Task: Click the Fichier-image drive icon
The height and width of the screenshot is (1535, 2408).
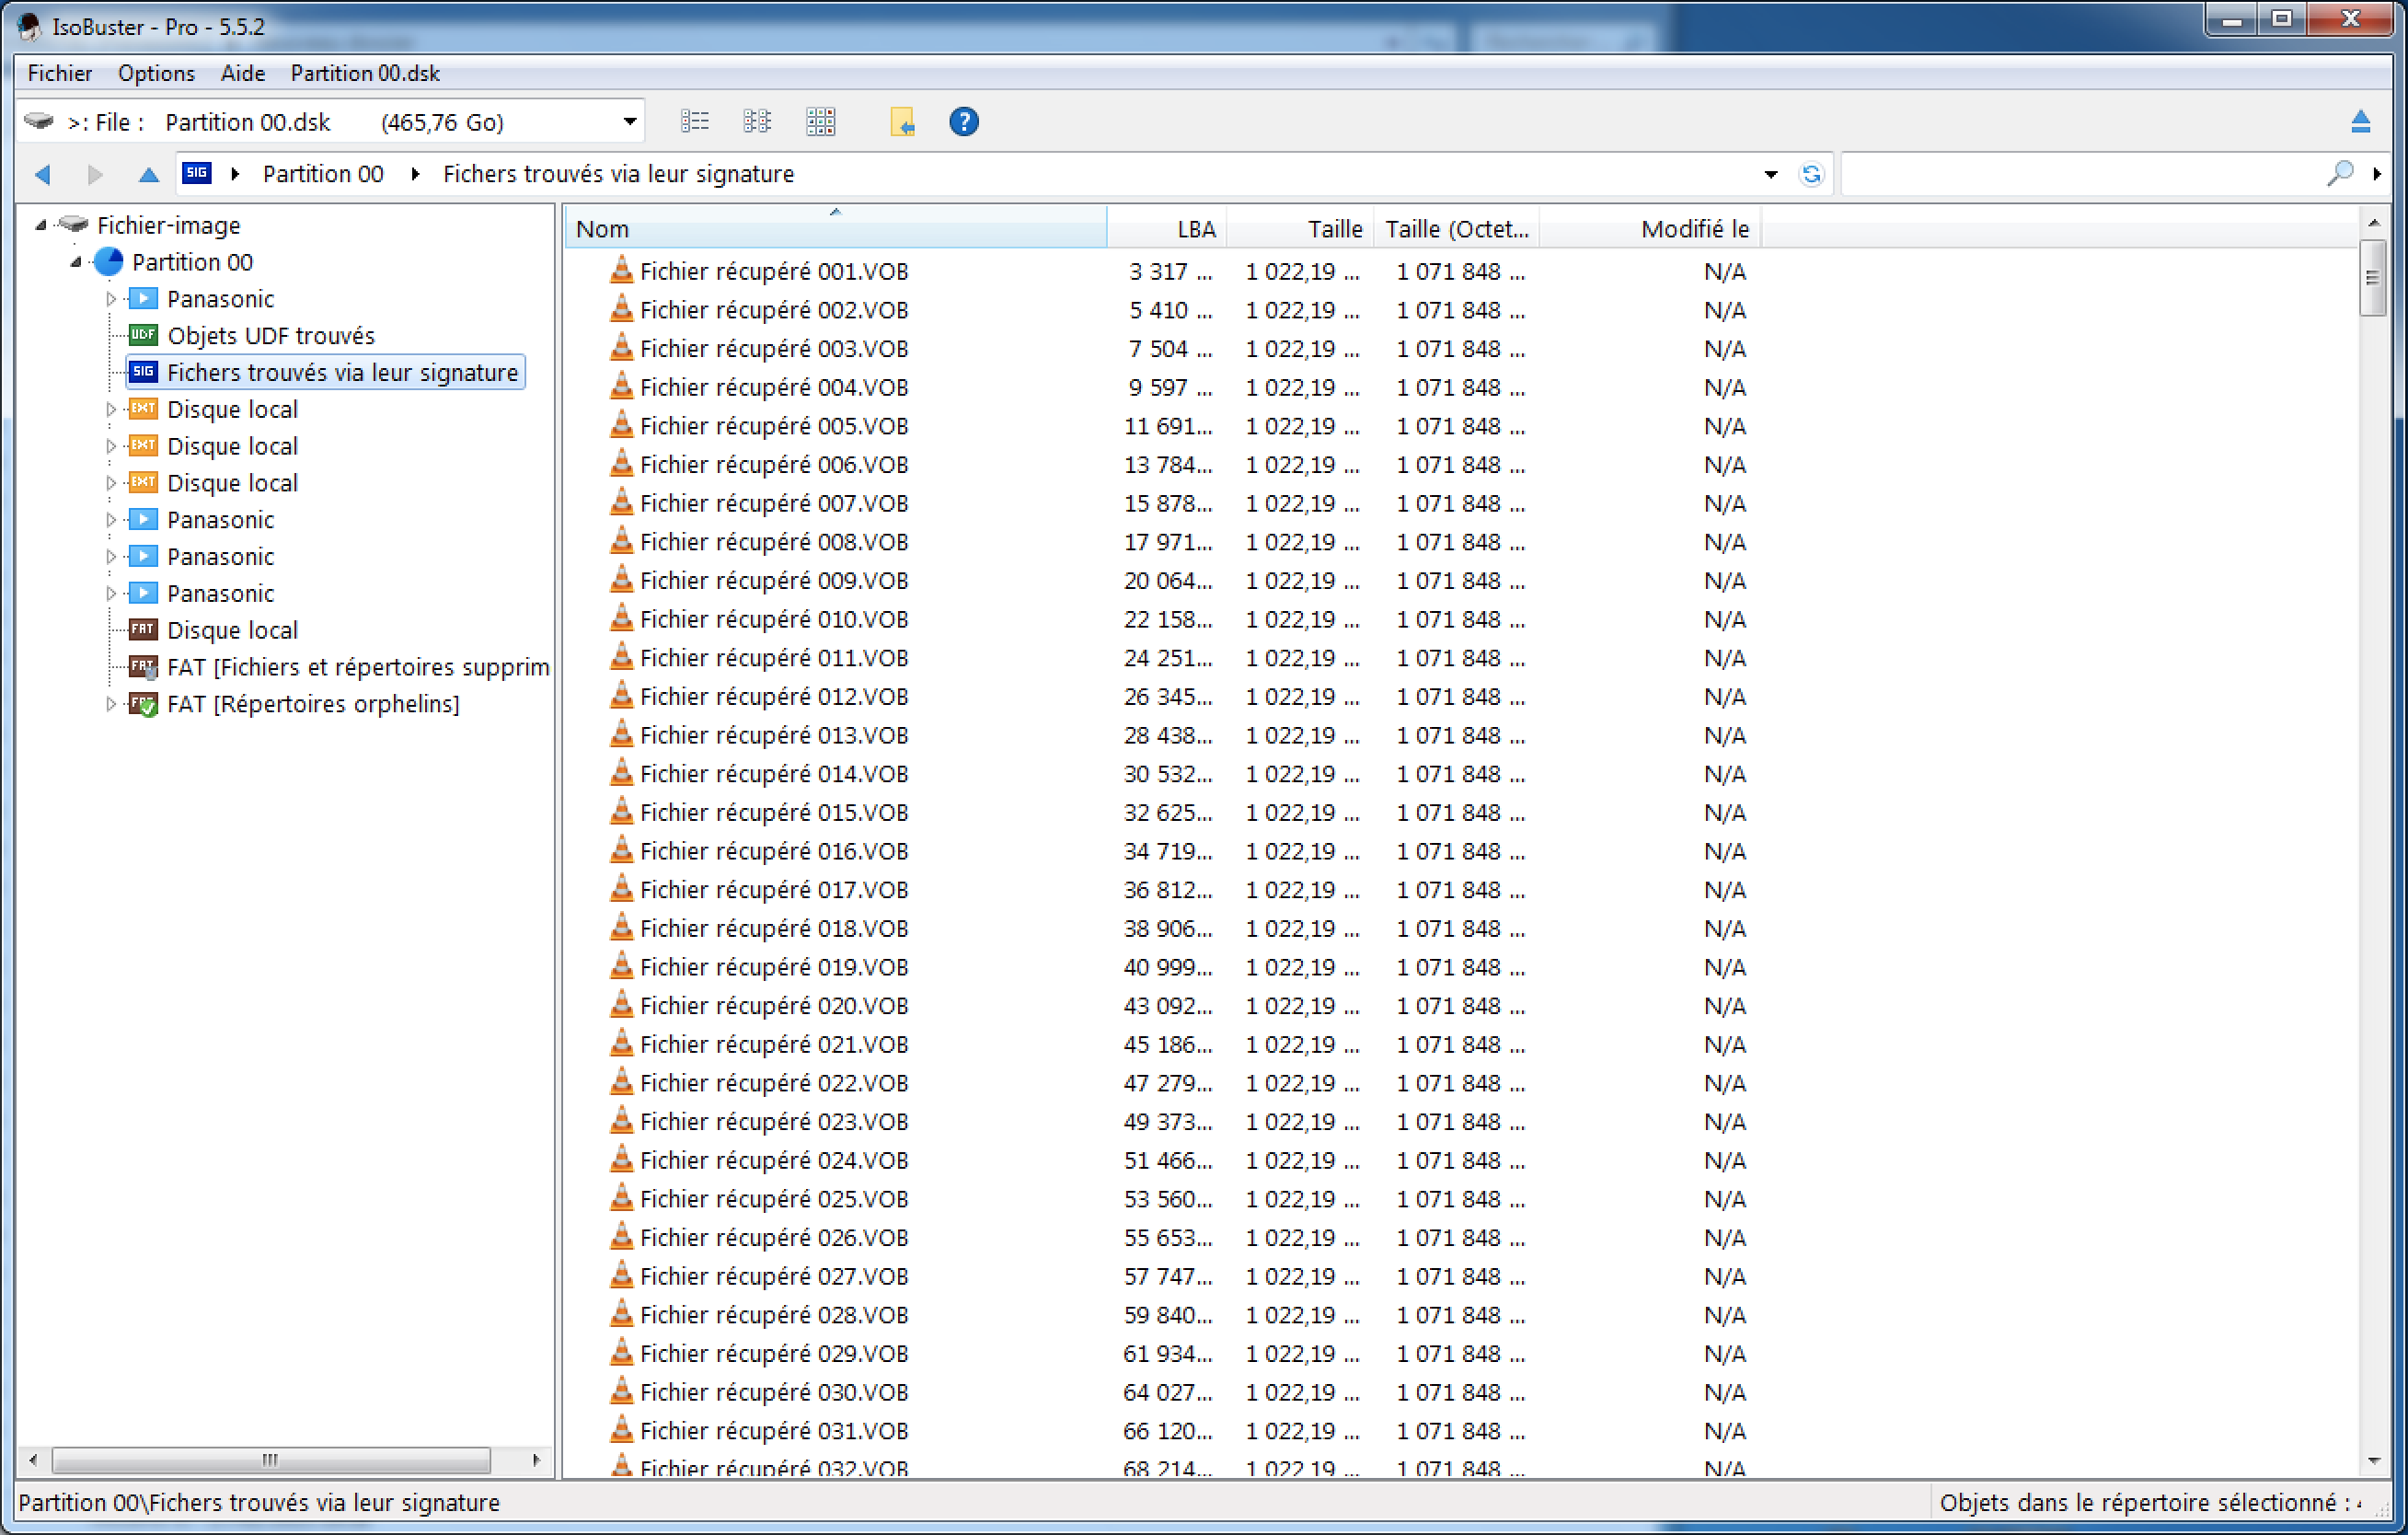Action: pyautogui.click(x=73, y=224)
